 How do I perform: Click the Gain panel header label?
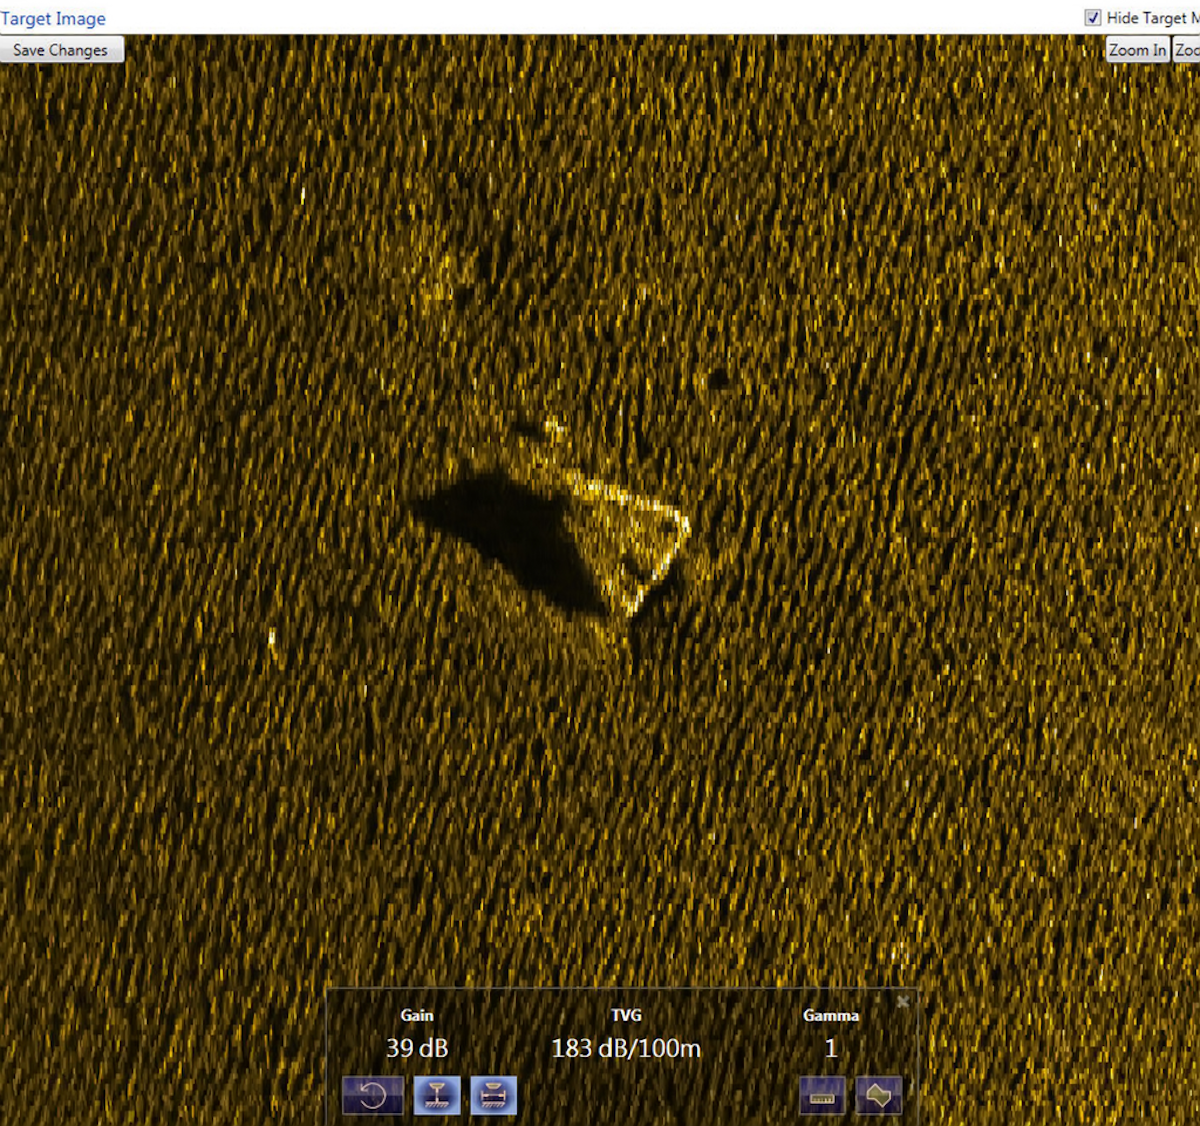point(418,1015)
